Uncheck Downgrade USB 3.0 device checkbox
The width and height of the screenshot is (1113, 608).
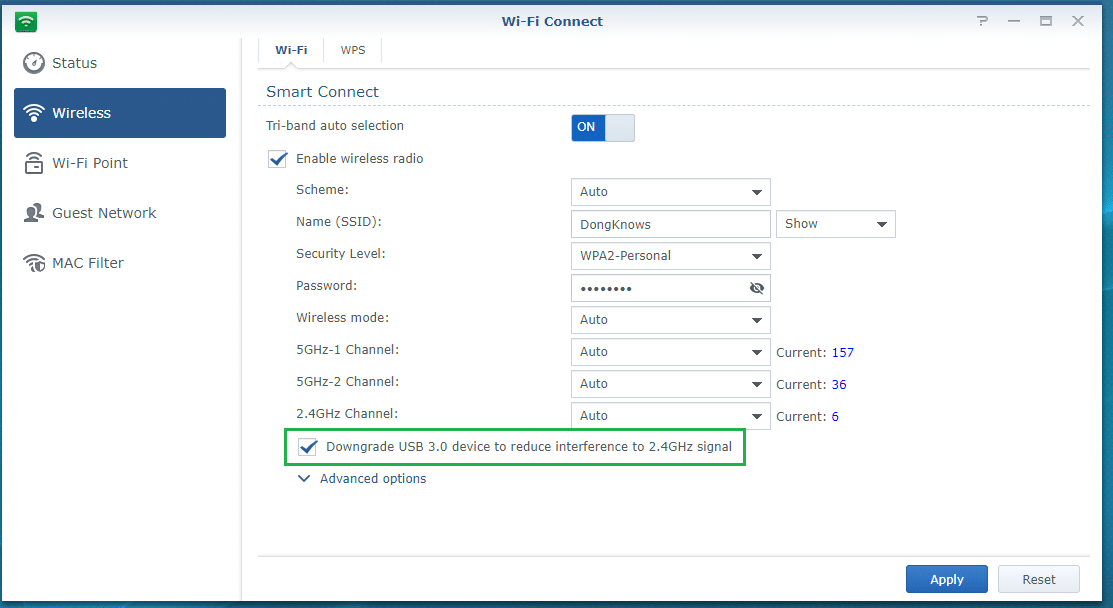308,447
